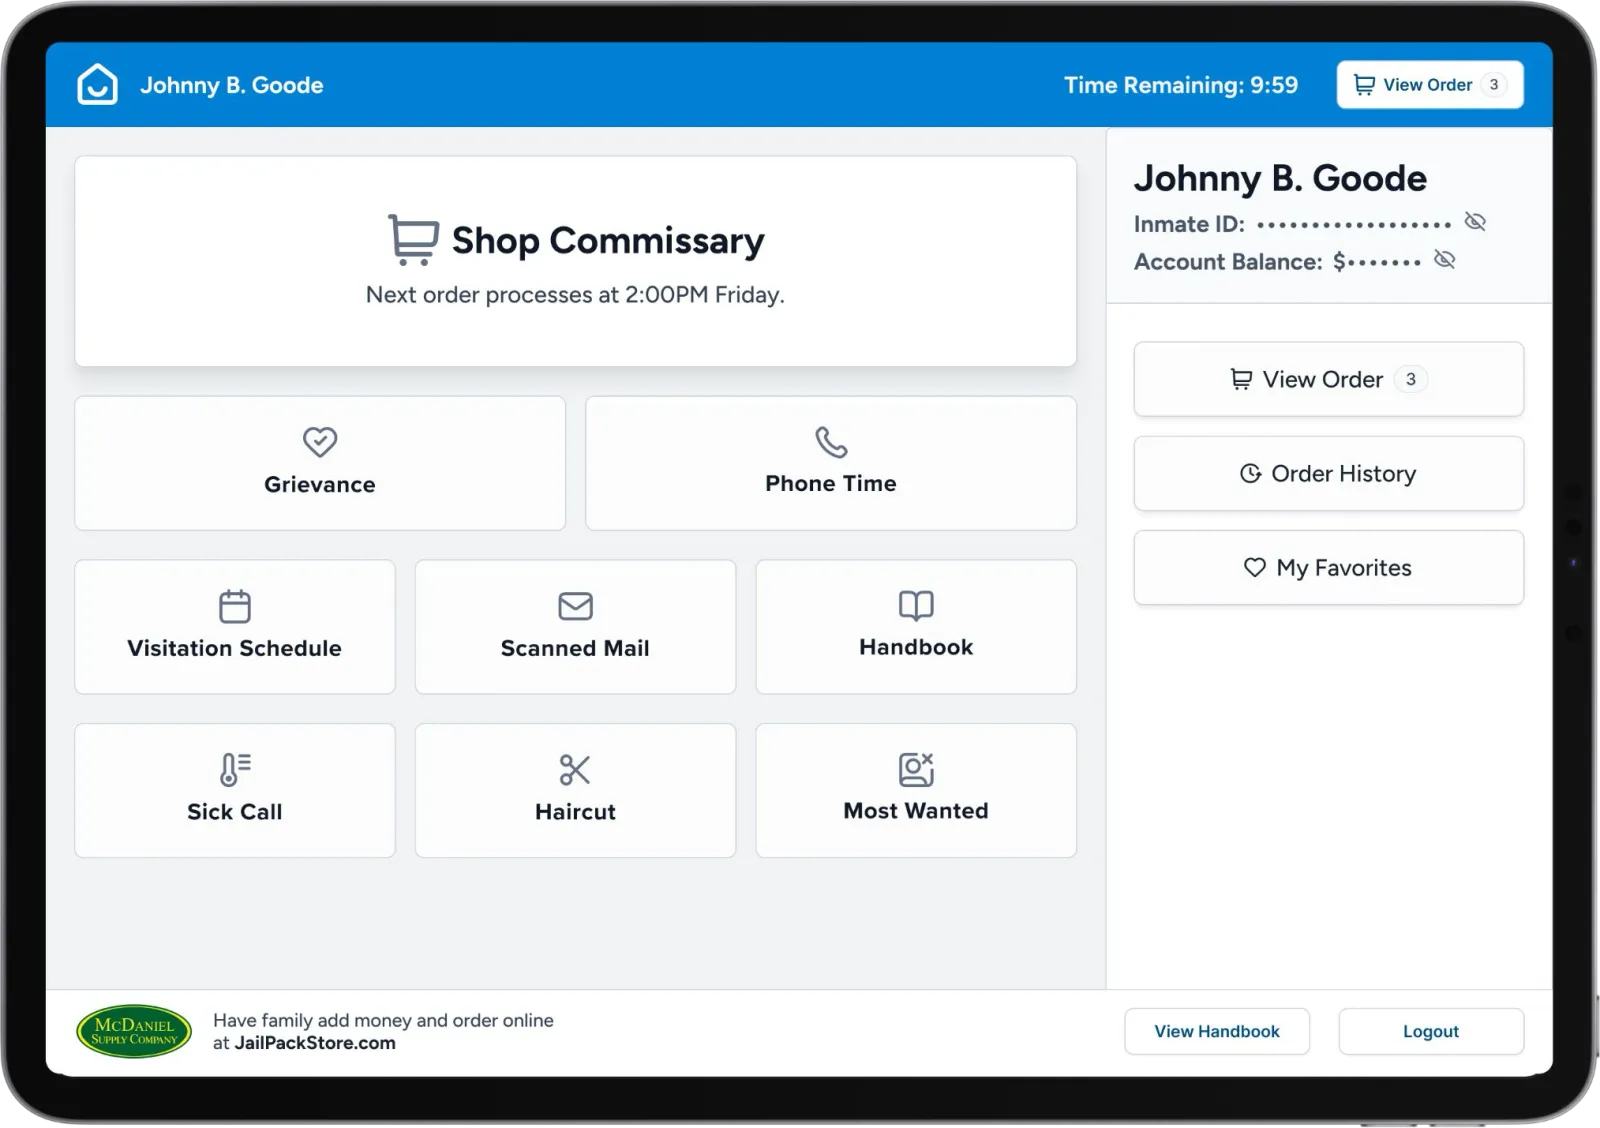The height and width of the screenshot is (1128, 1600).
Task: Open the Most Wanted tile
Action: coord(916,790)
